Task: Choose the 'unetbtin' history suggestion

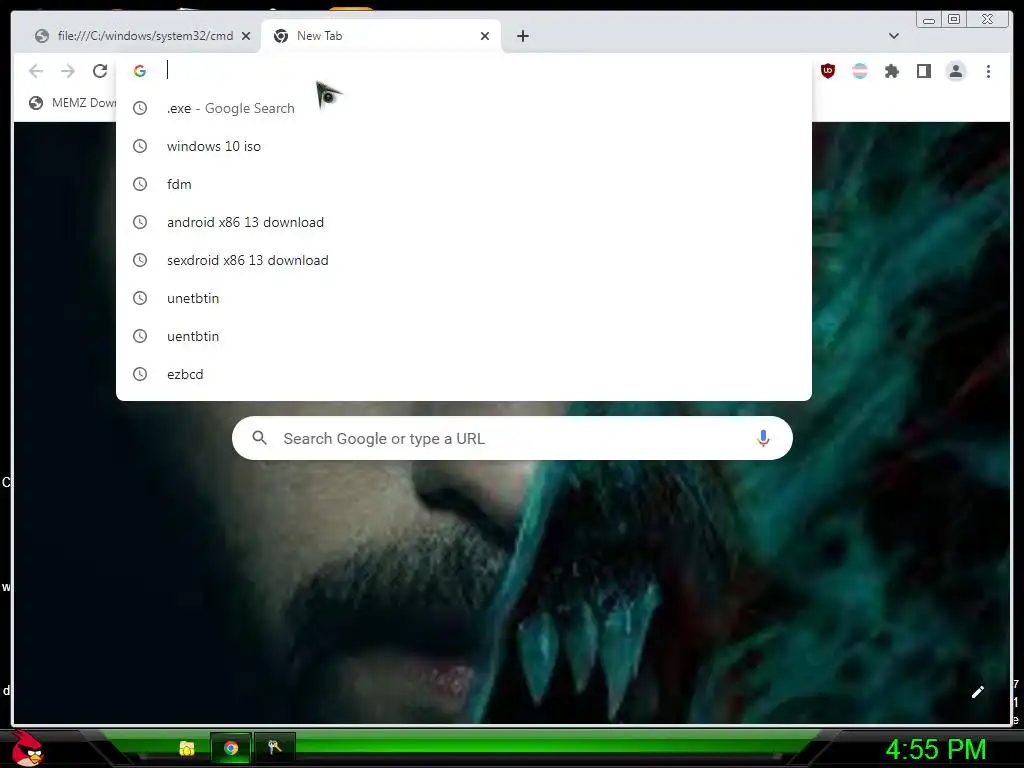Action: (x=464, y=298)
